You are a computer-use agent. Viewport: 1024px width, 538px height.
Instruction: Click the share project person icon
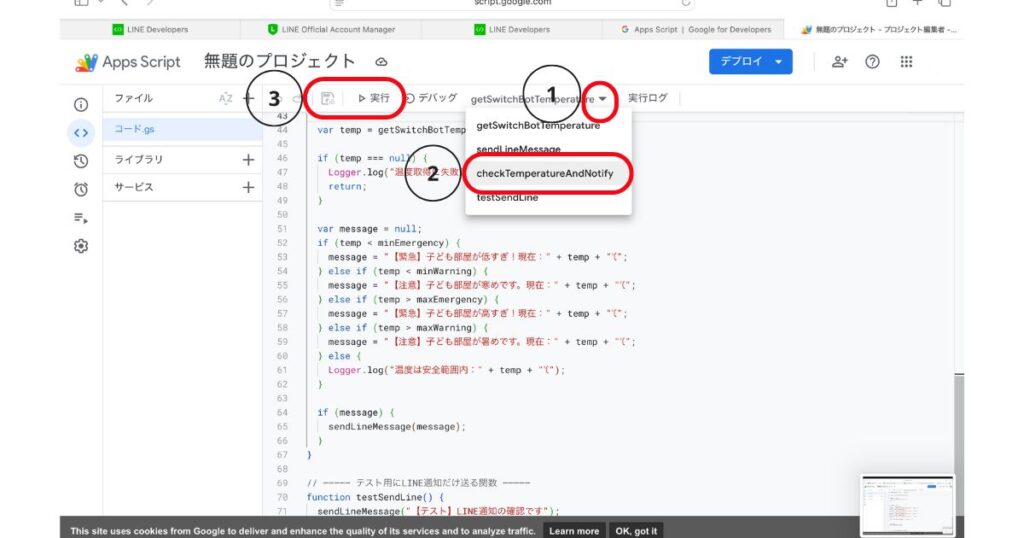pos(839,61)
